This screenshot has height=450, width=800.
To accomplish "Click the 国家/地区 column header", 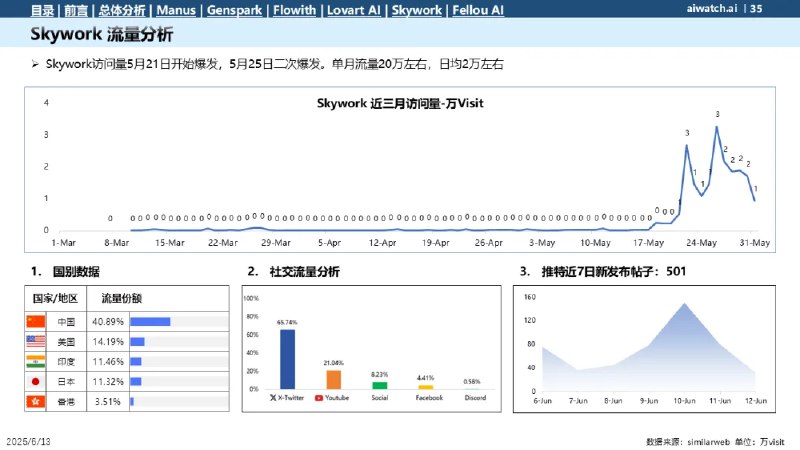I will 55,298.
